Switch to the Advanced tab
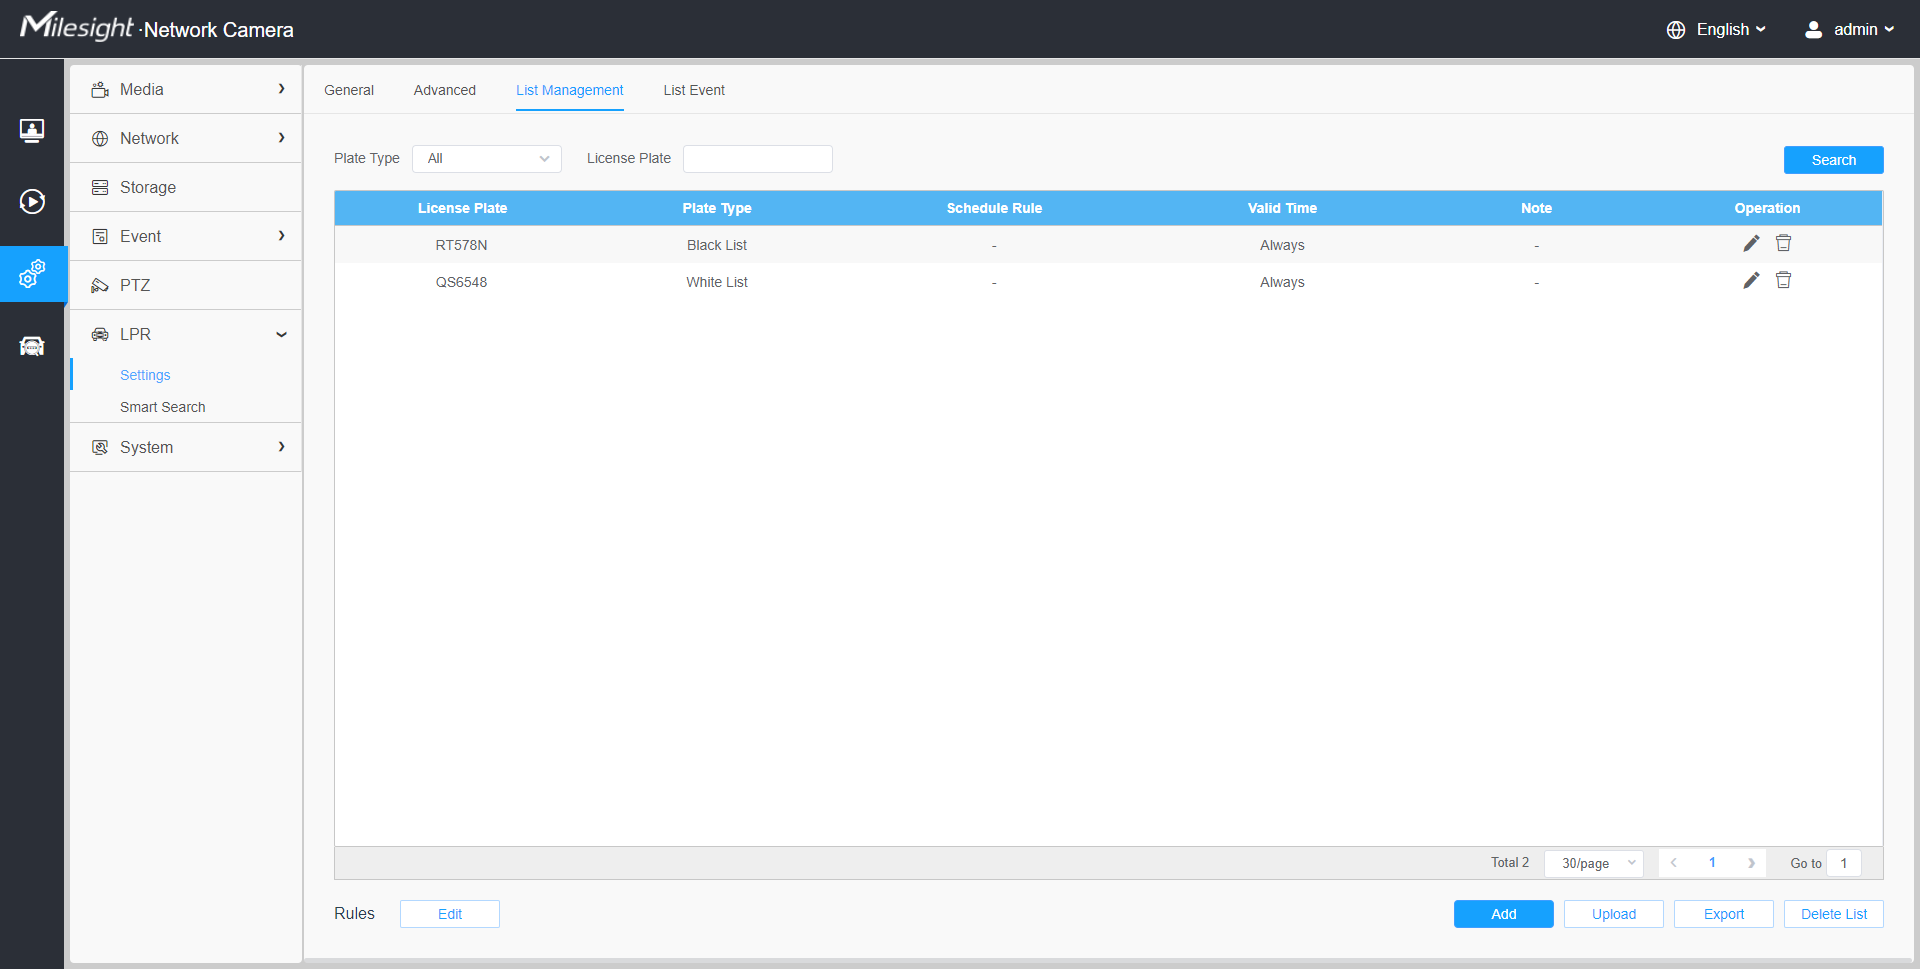This screenshot has width=1920, height=969. click(x=445, y=90)
